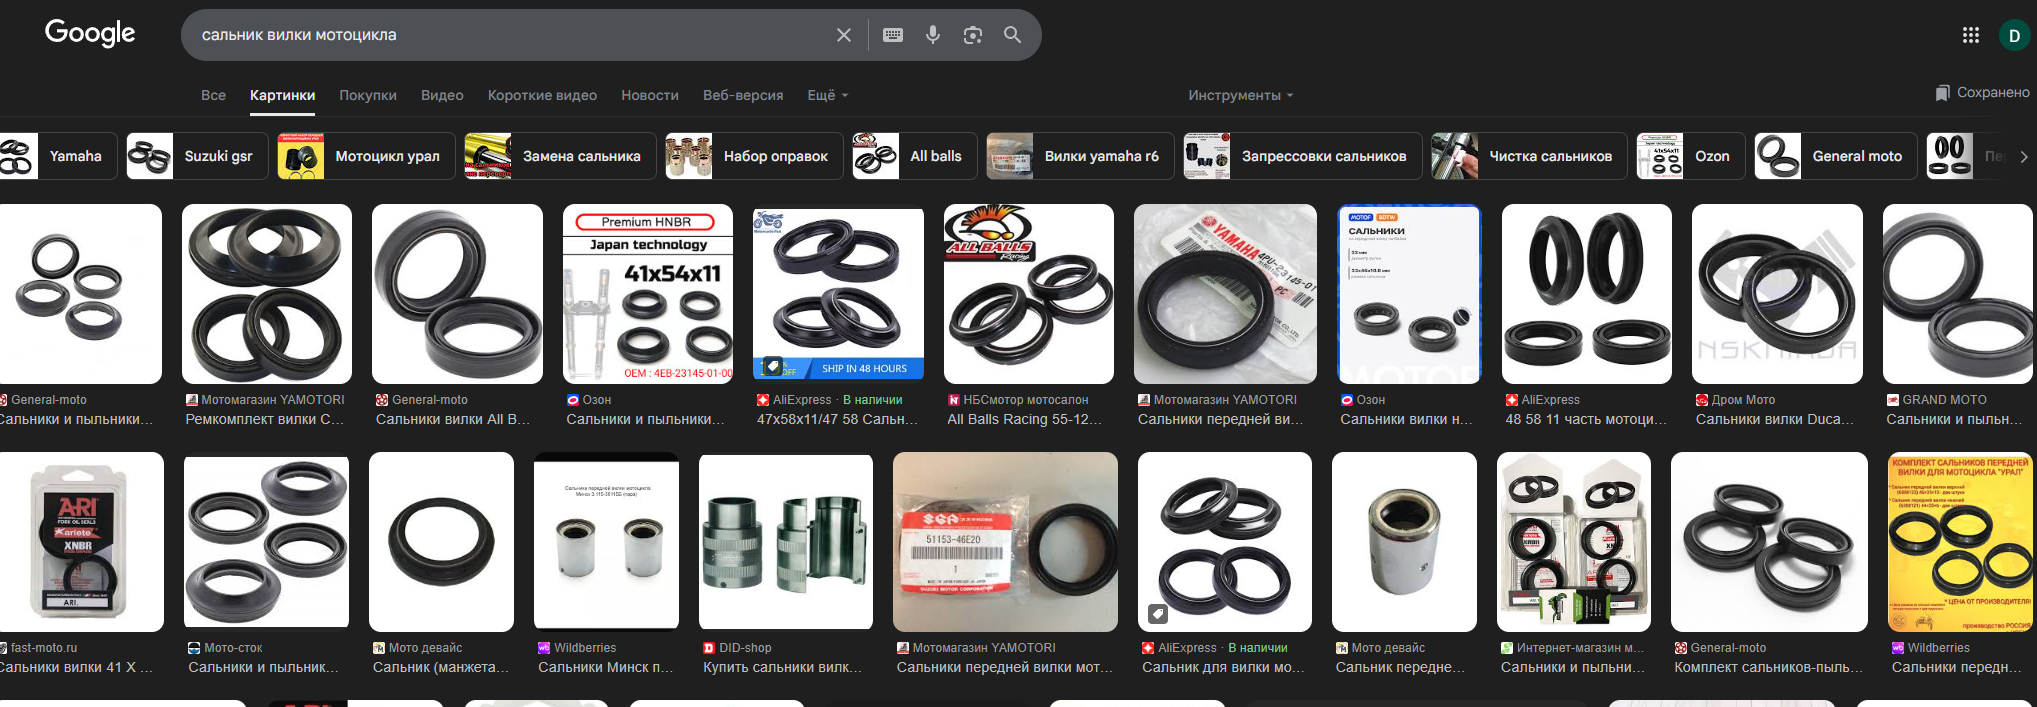
Task: Filter by the Yamaha chip
Action: click(x=58, y=156)
